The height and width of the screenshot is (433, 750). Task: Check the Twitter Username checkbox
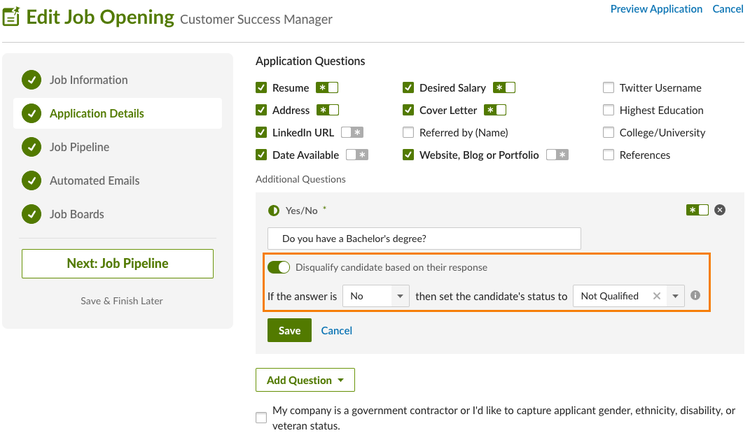[x=609, y=88]
